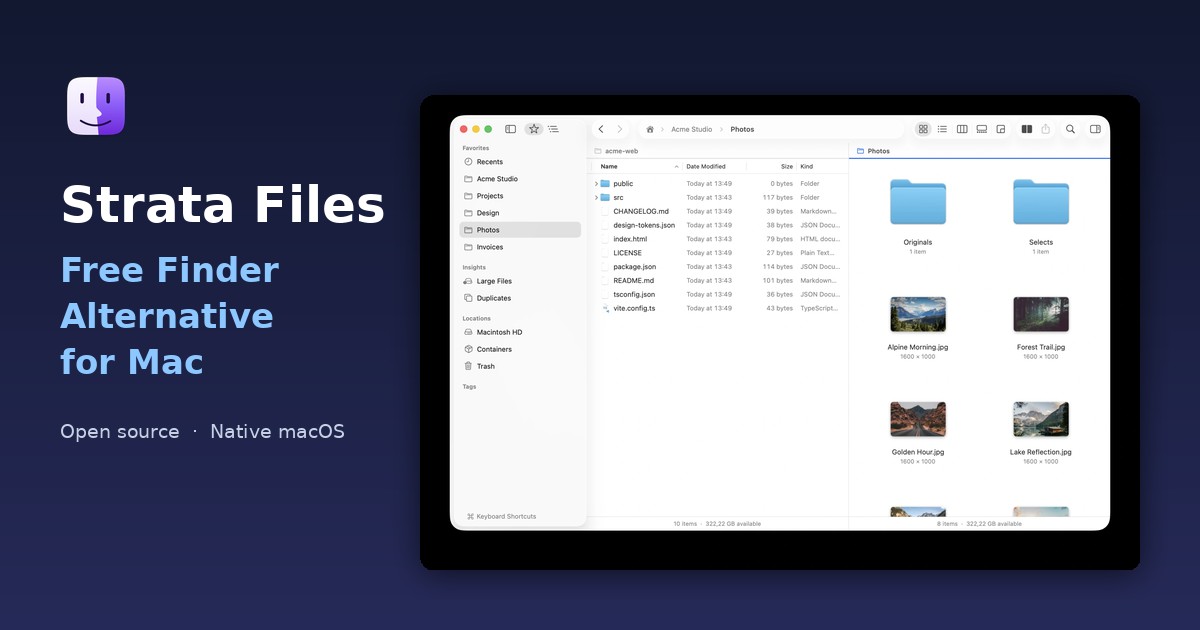1200x630 pixels.
Task: Open the Design sidebar folder
Action: (x=520, y=213)
